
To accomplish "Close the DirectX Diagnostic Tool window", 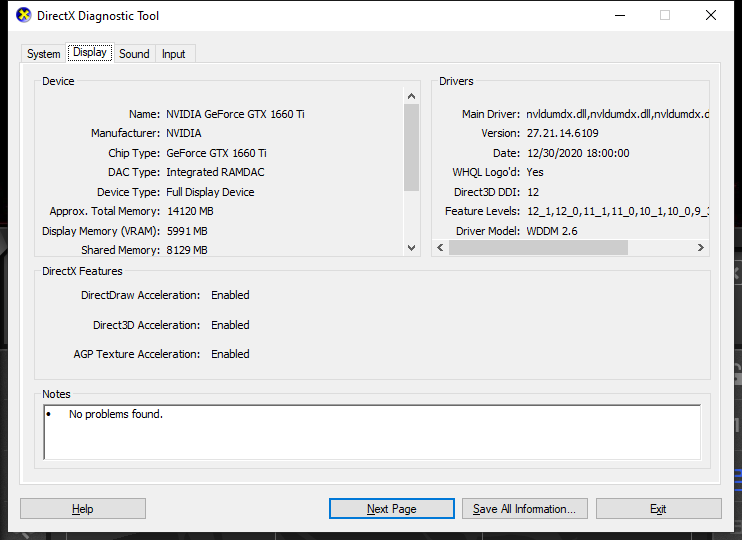I will 711,16.
